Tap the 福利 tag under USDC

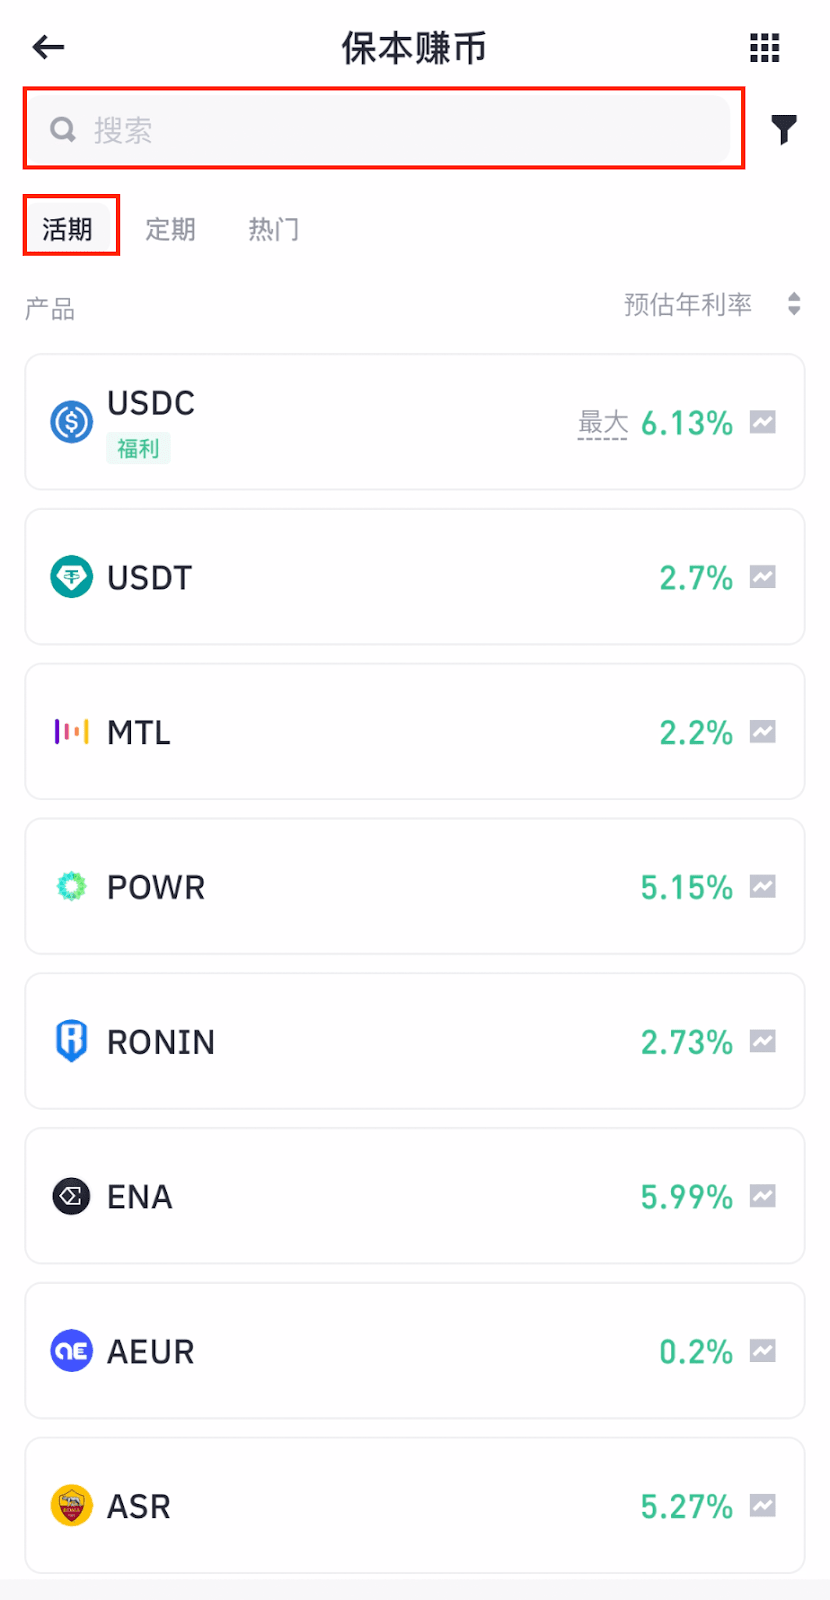pyautogui.click(x=138, y=448)
